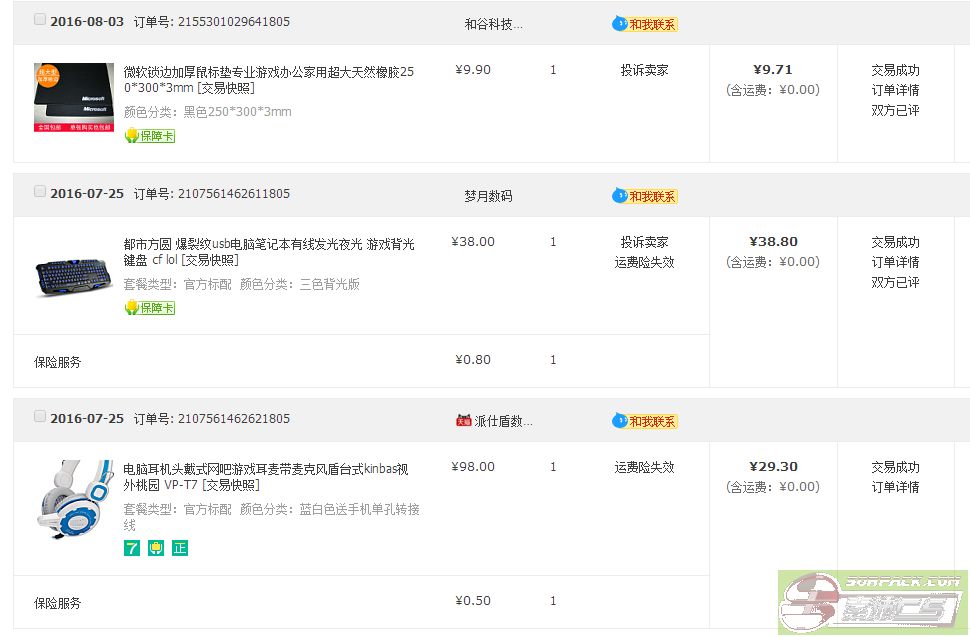Click 投诉卖家 for the mouse pad order
Image resolution: width=970 pixels, height=637 pixels.
click(644, 71)
